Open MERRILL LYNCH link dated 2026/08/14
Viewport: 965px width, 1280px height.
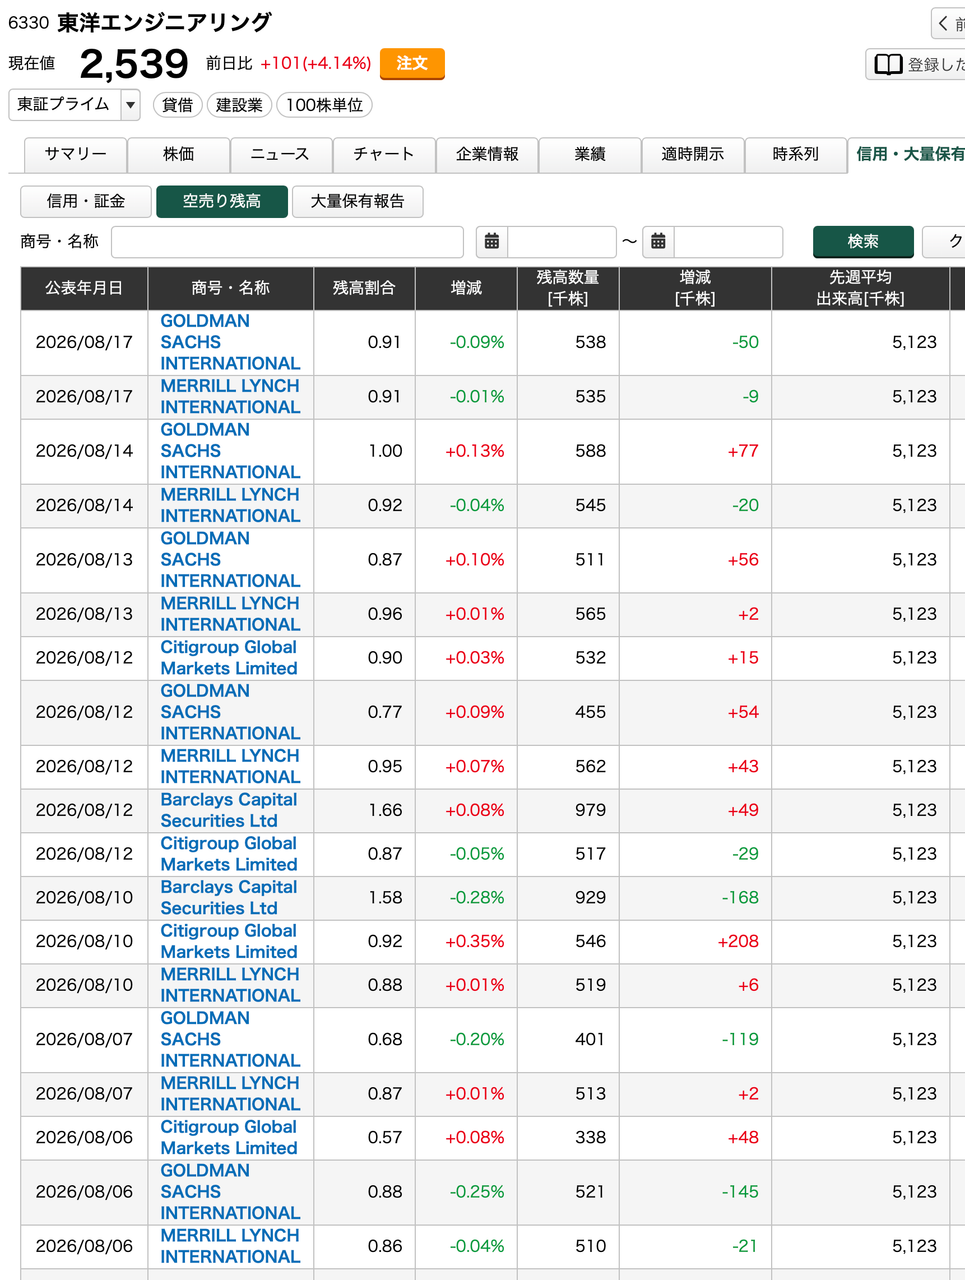point(230,506)
